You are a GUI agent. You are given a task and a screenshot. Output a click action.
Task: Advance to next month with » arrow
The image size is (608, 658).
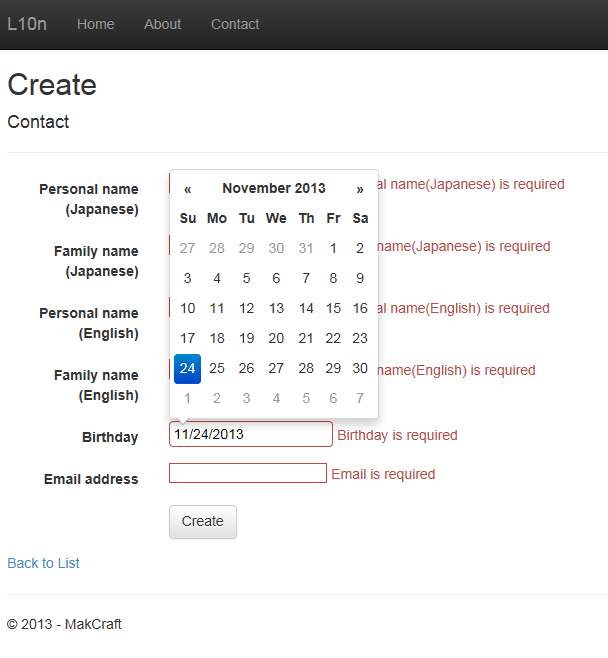(x=360, y=189)
